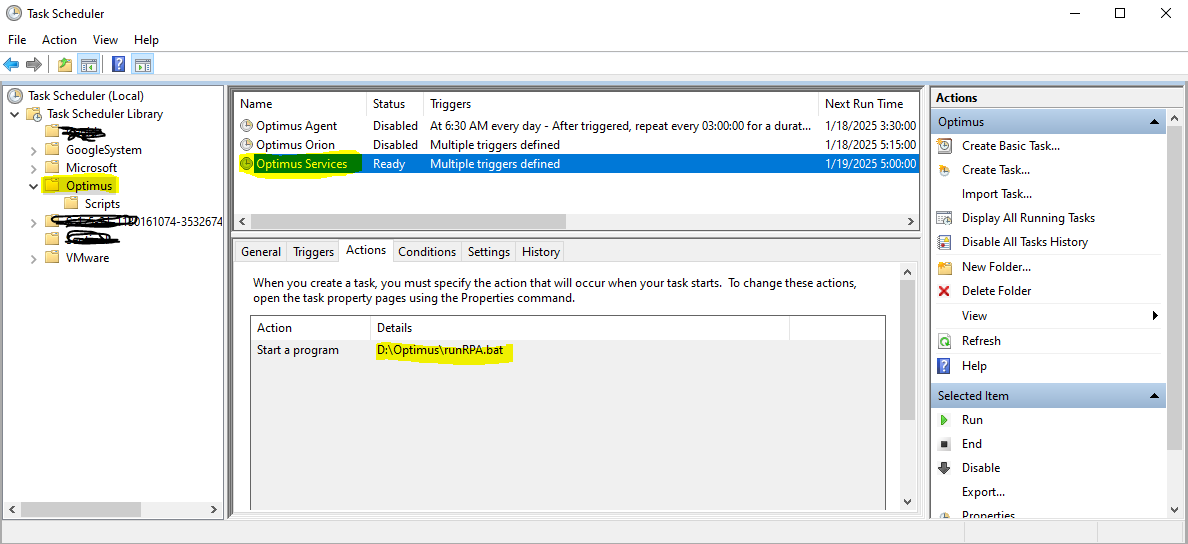Click the Back arrow toolbar icon
1188x544 pixels.
(x=11, y=65)
